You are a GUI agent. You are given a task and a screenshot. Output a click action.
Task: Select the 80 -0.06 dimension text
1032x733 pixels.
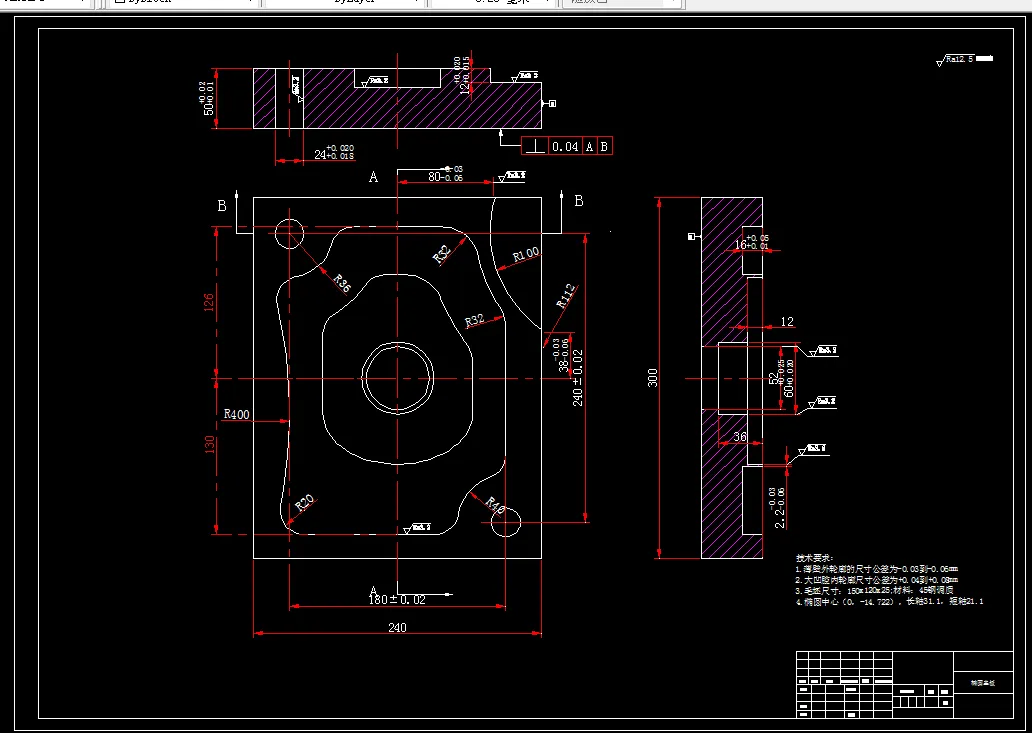[446, 174]
